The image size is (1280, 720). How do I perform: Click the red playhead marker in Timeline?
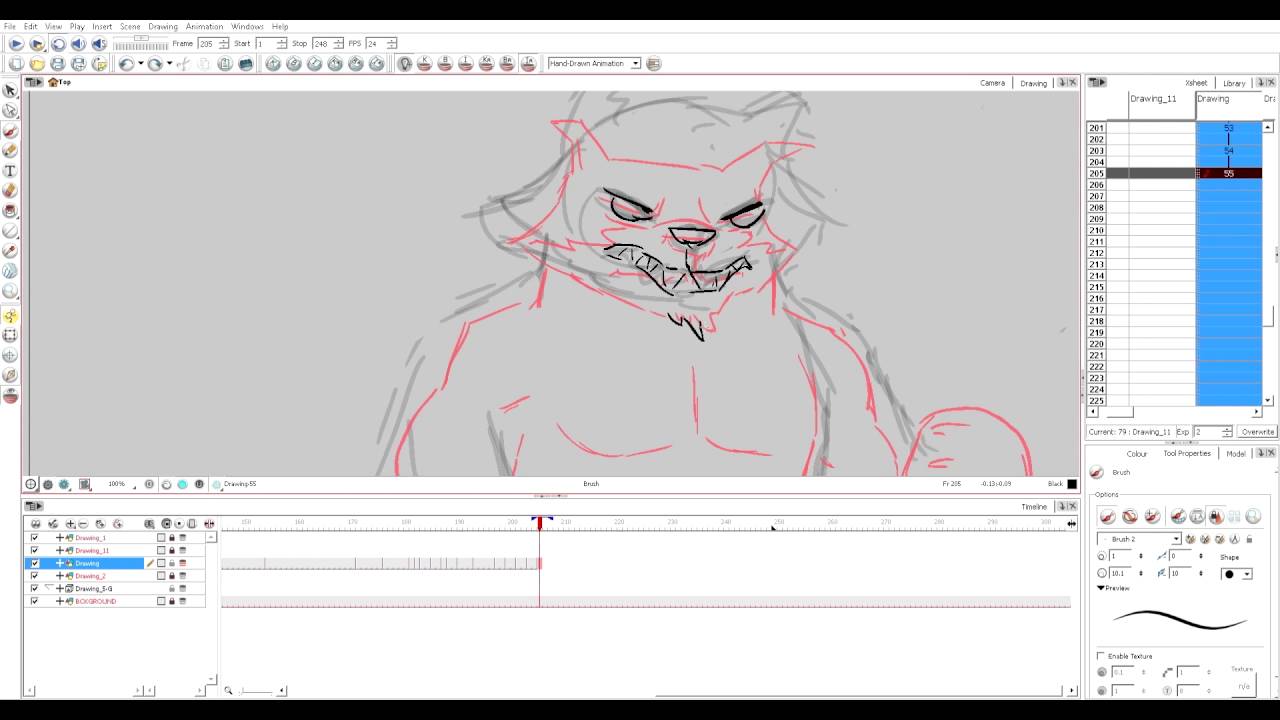tap(539, 523)
